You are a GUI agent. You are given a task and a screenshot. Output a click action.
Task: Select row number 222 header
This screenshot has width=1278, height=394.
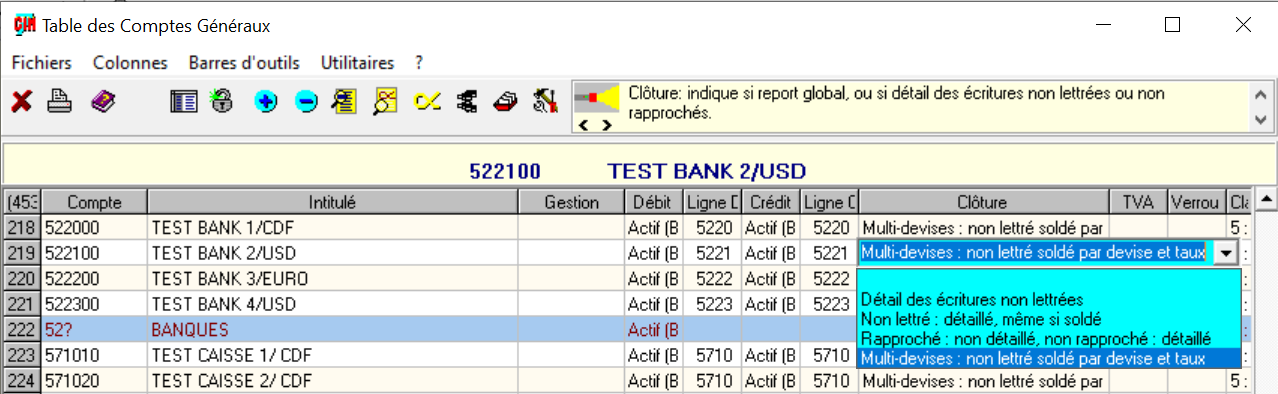pos(21,329)
